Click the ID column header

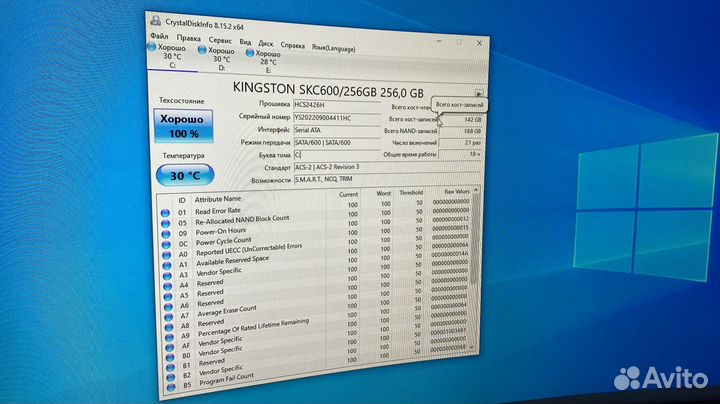pyautogui.click(x=182, y=201)
